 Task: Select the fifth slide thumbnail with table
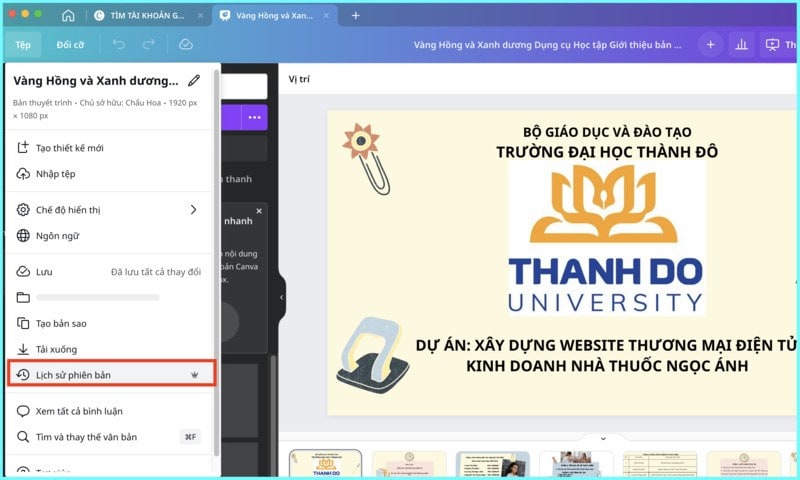click(x=660, y=463)
